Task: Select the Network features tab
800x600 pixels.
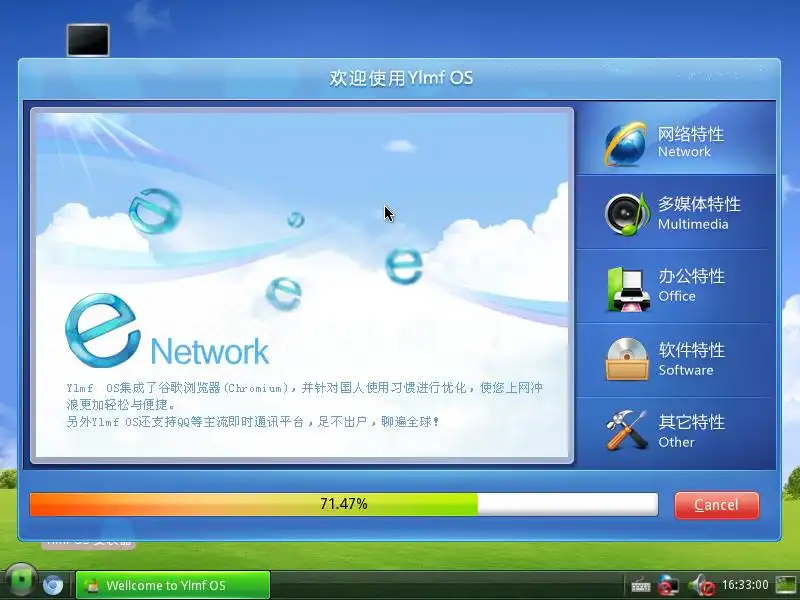Action: (x=676, y=138)
